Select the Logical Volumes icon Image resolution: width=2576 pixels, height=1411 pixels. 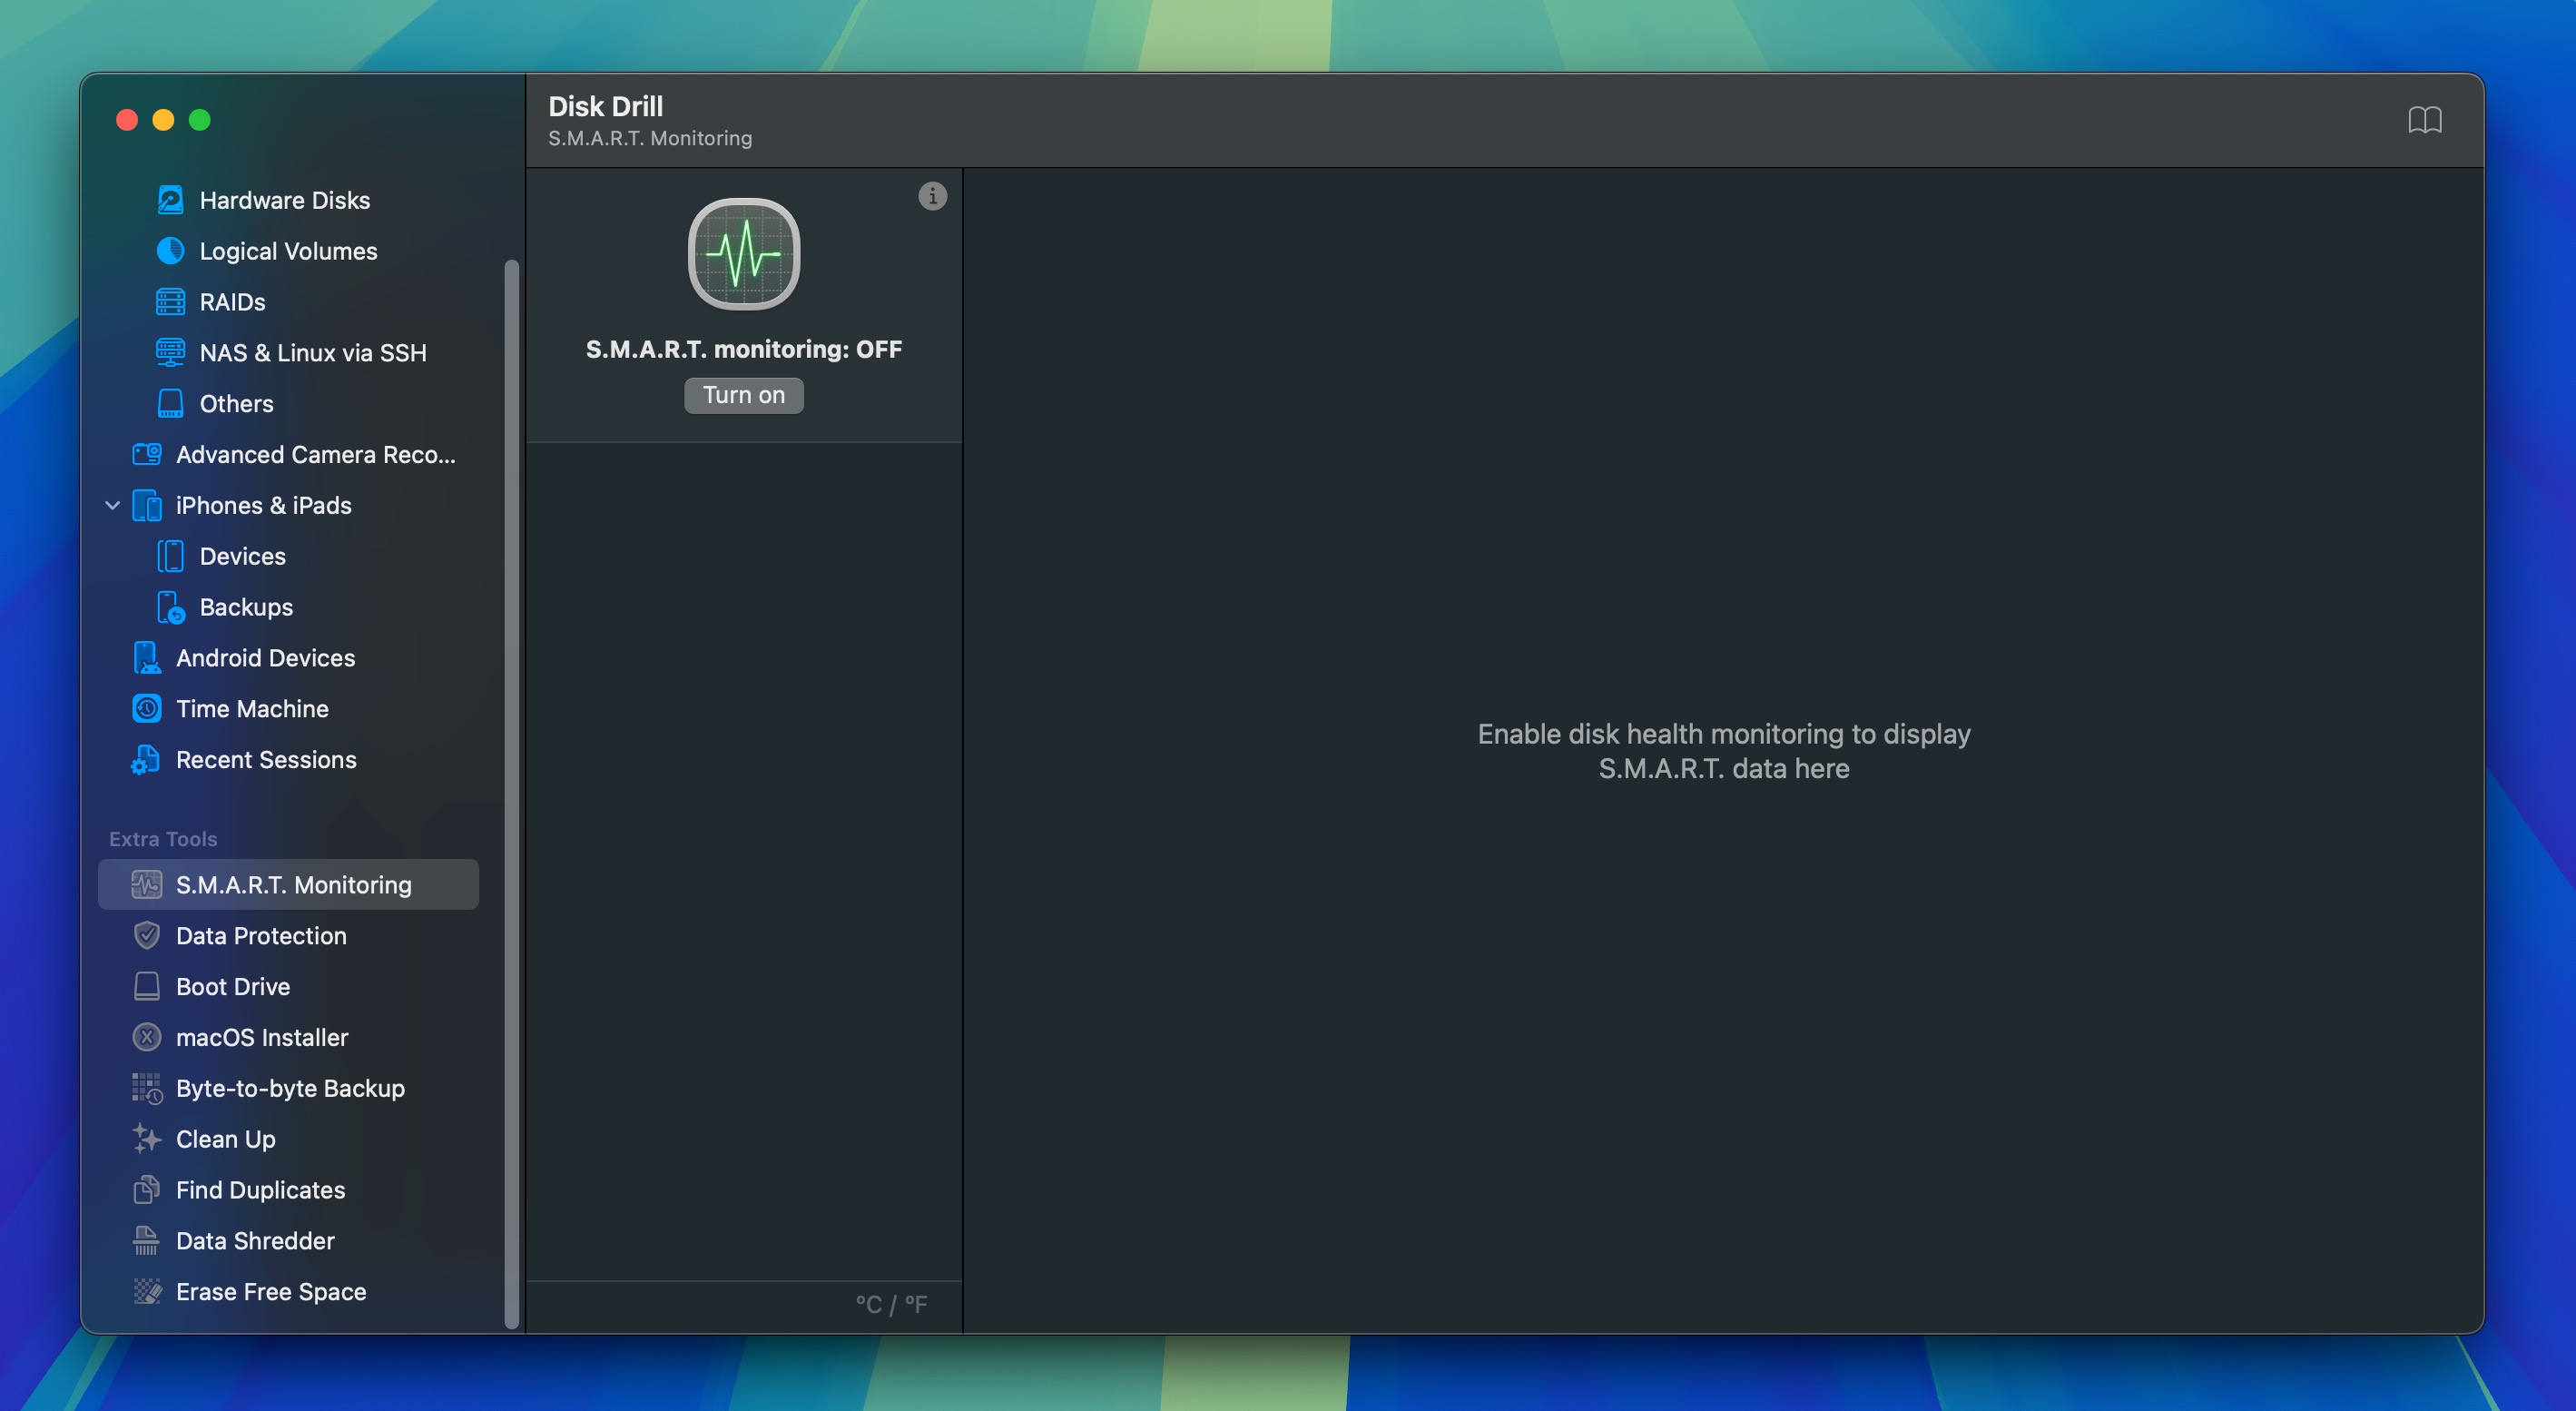click(170, 251)
